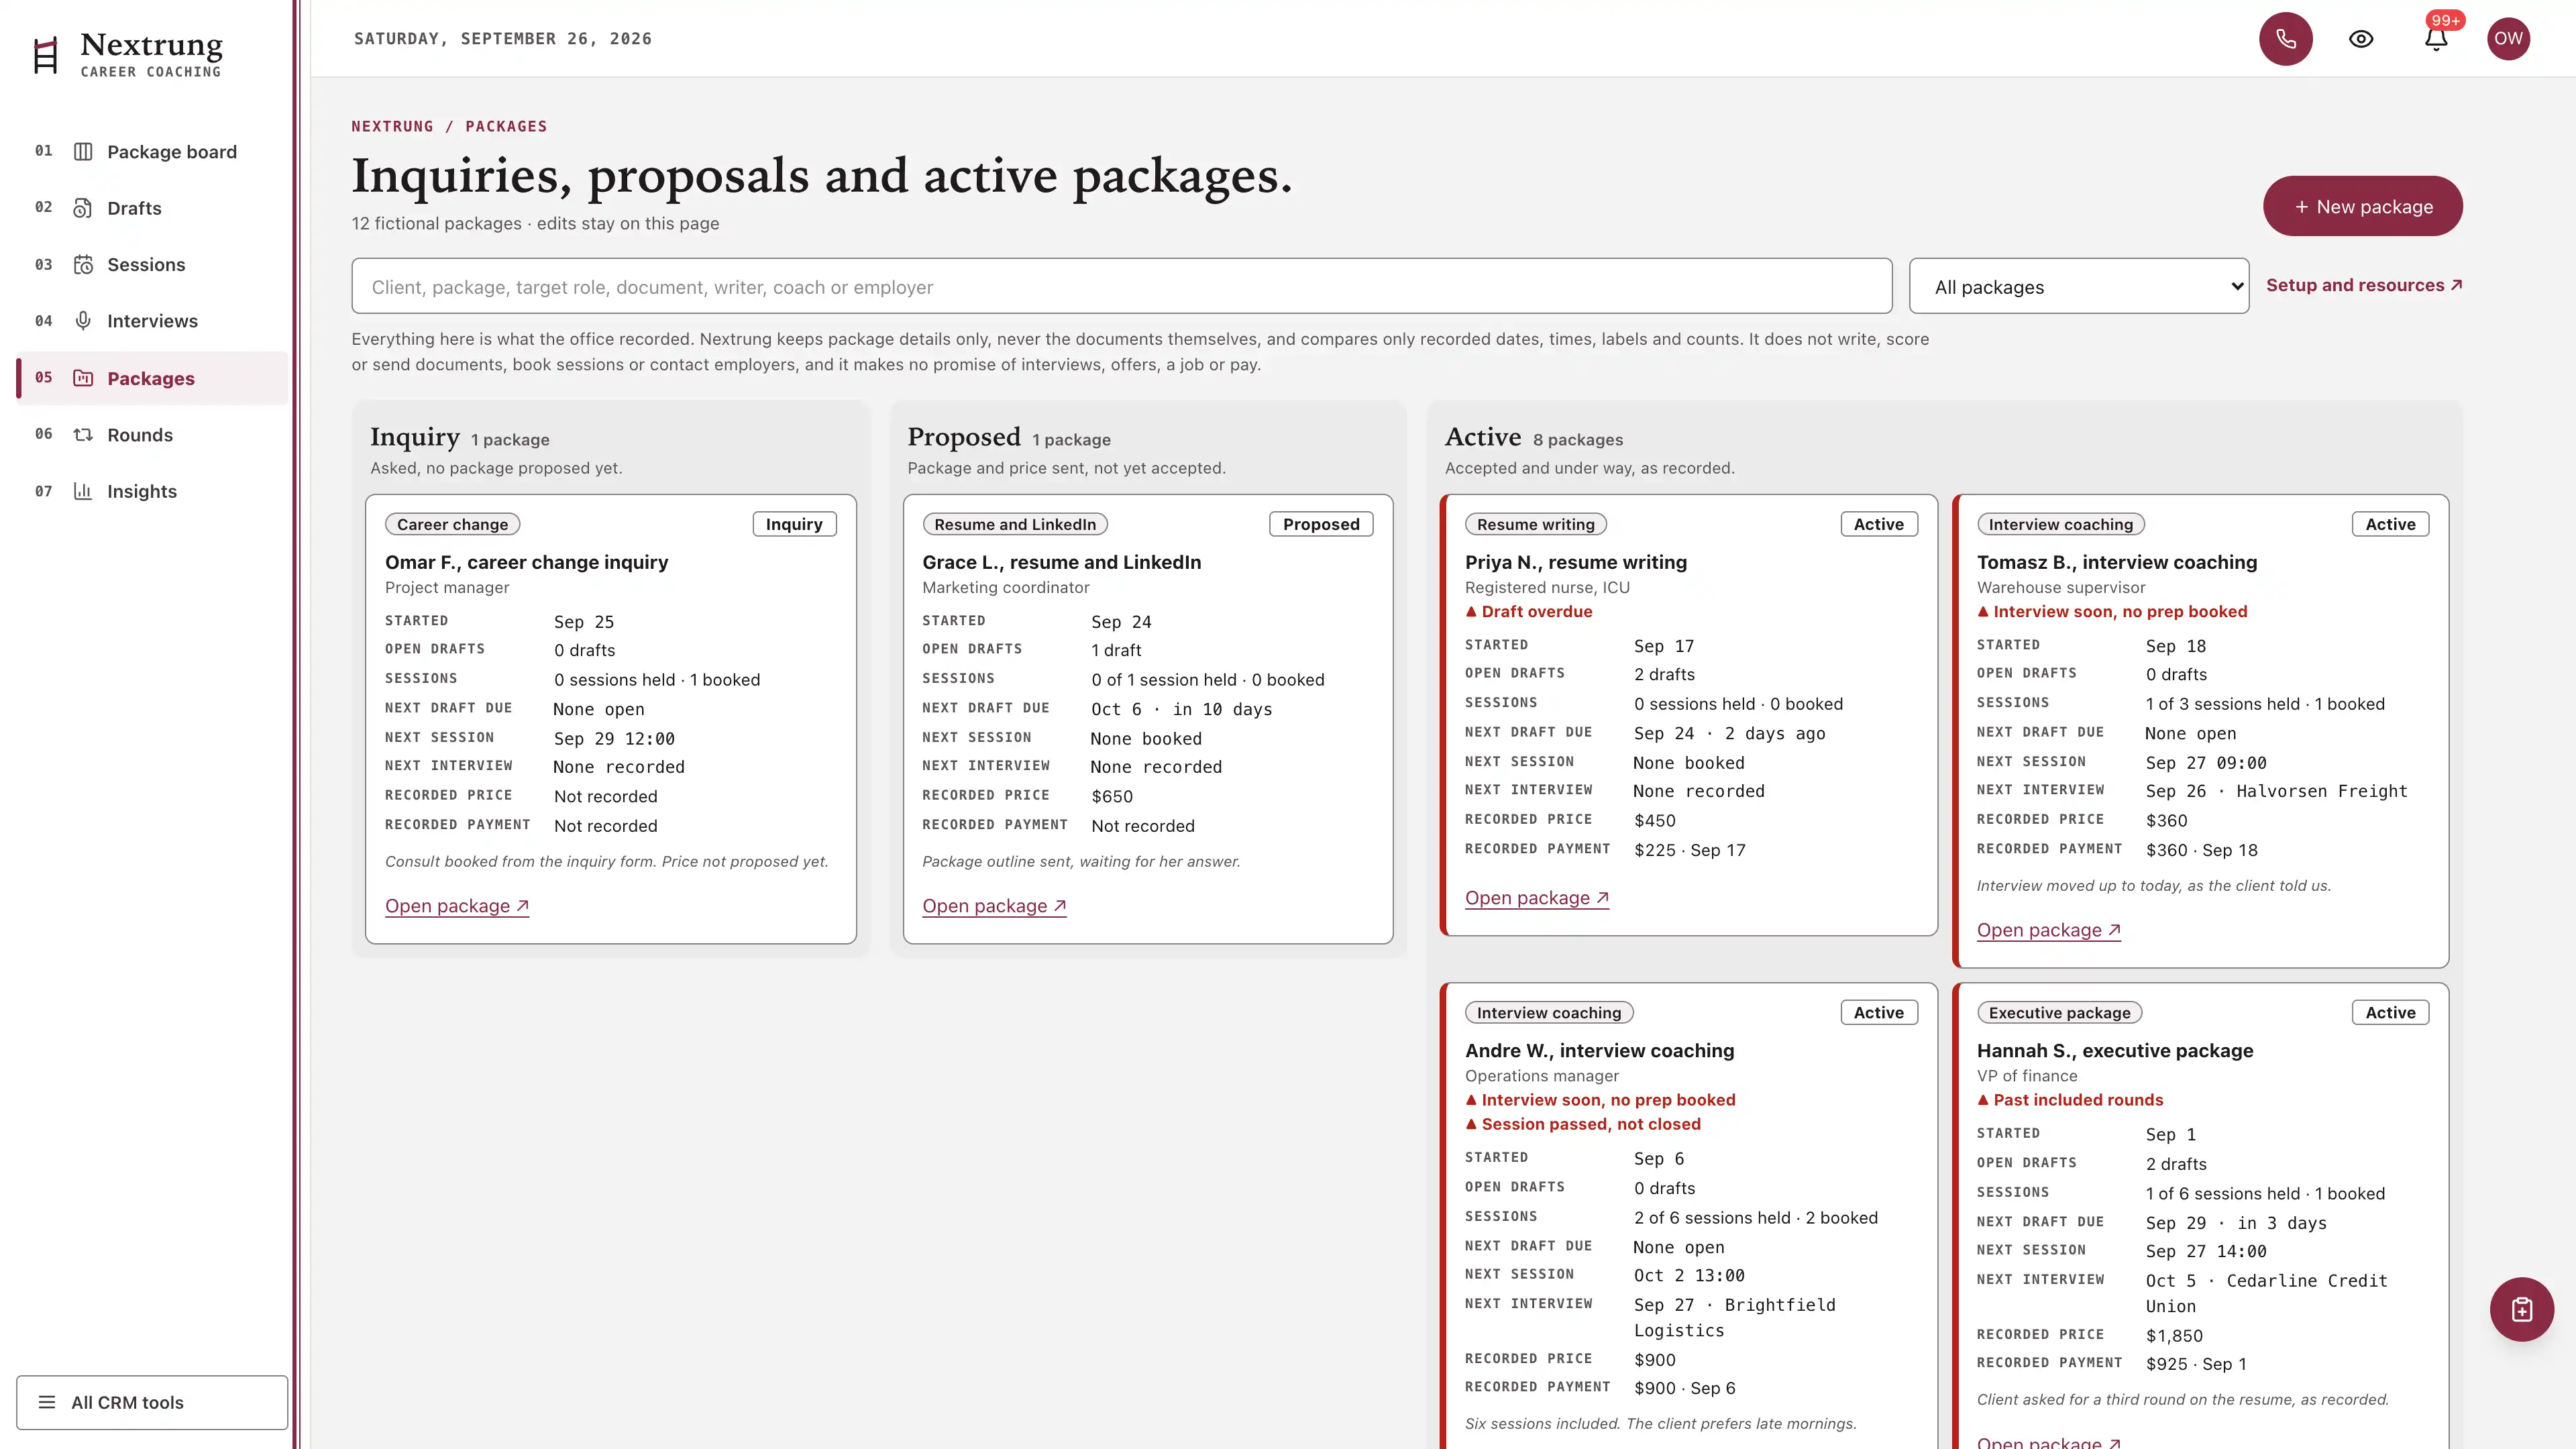
Task: Open the Rounds loop icon
Action: click(x=83, y=435)
